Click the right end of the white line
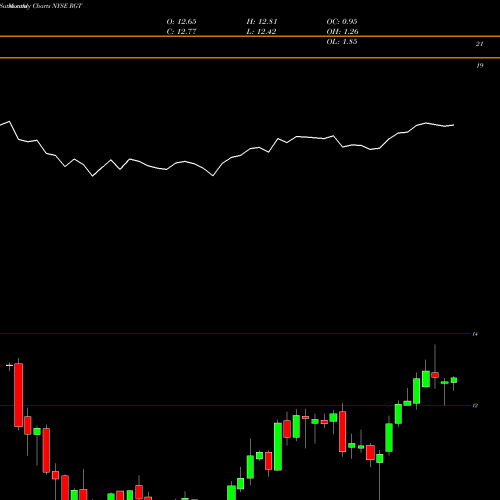The height and width of the screenshot is (500, 500). tap(453, 125)
